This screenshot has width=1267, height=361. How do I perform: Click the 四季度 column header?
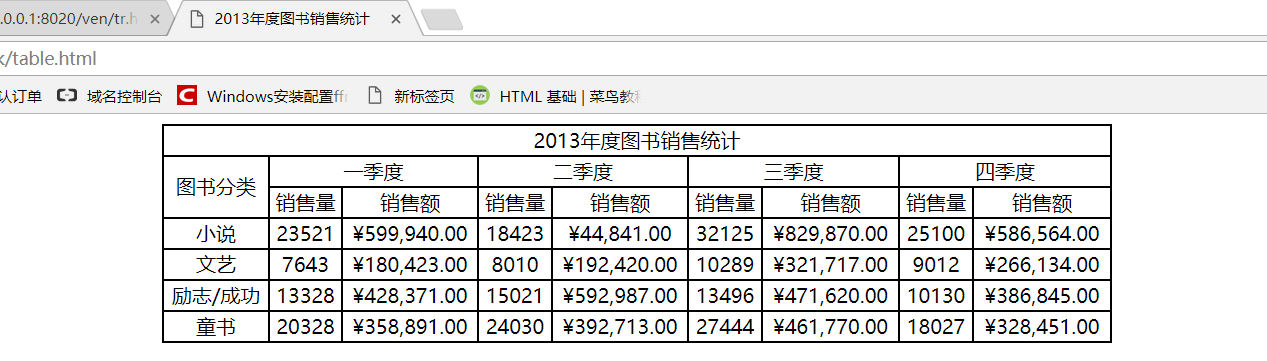(x=1005, y=172)
